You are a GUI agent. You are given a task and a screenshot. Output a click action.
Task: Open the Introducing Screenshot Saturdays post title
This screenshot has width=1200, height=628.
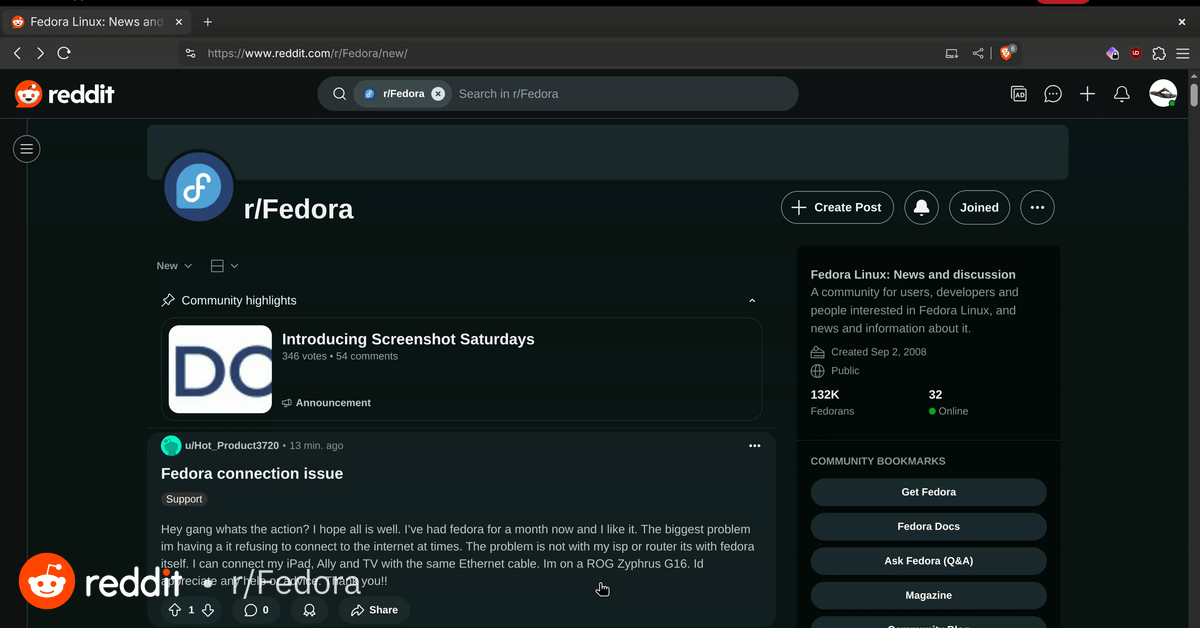408,339
